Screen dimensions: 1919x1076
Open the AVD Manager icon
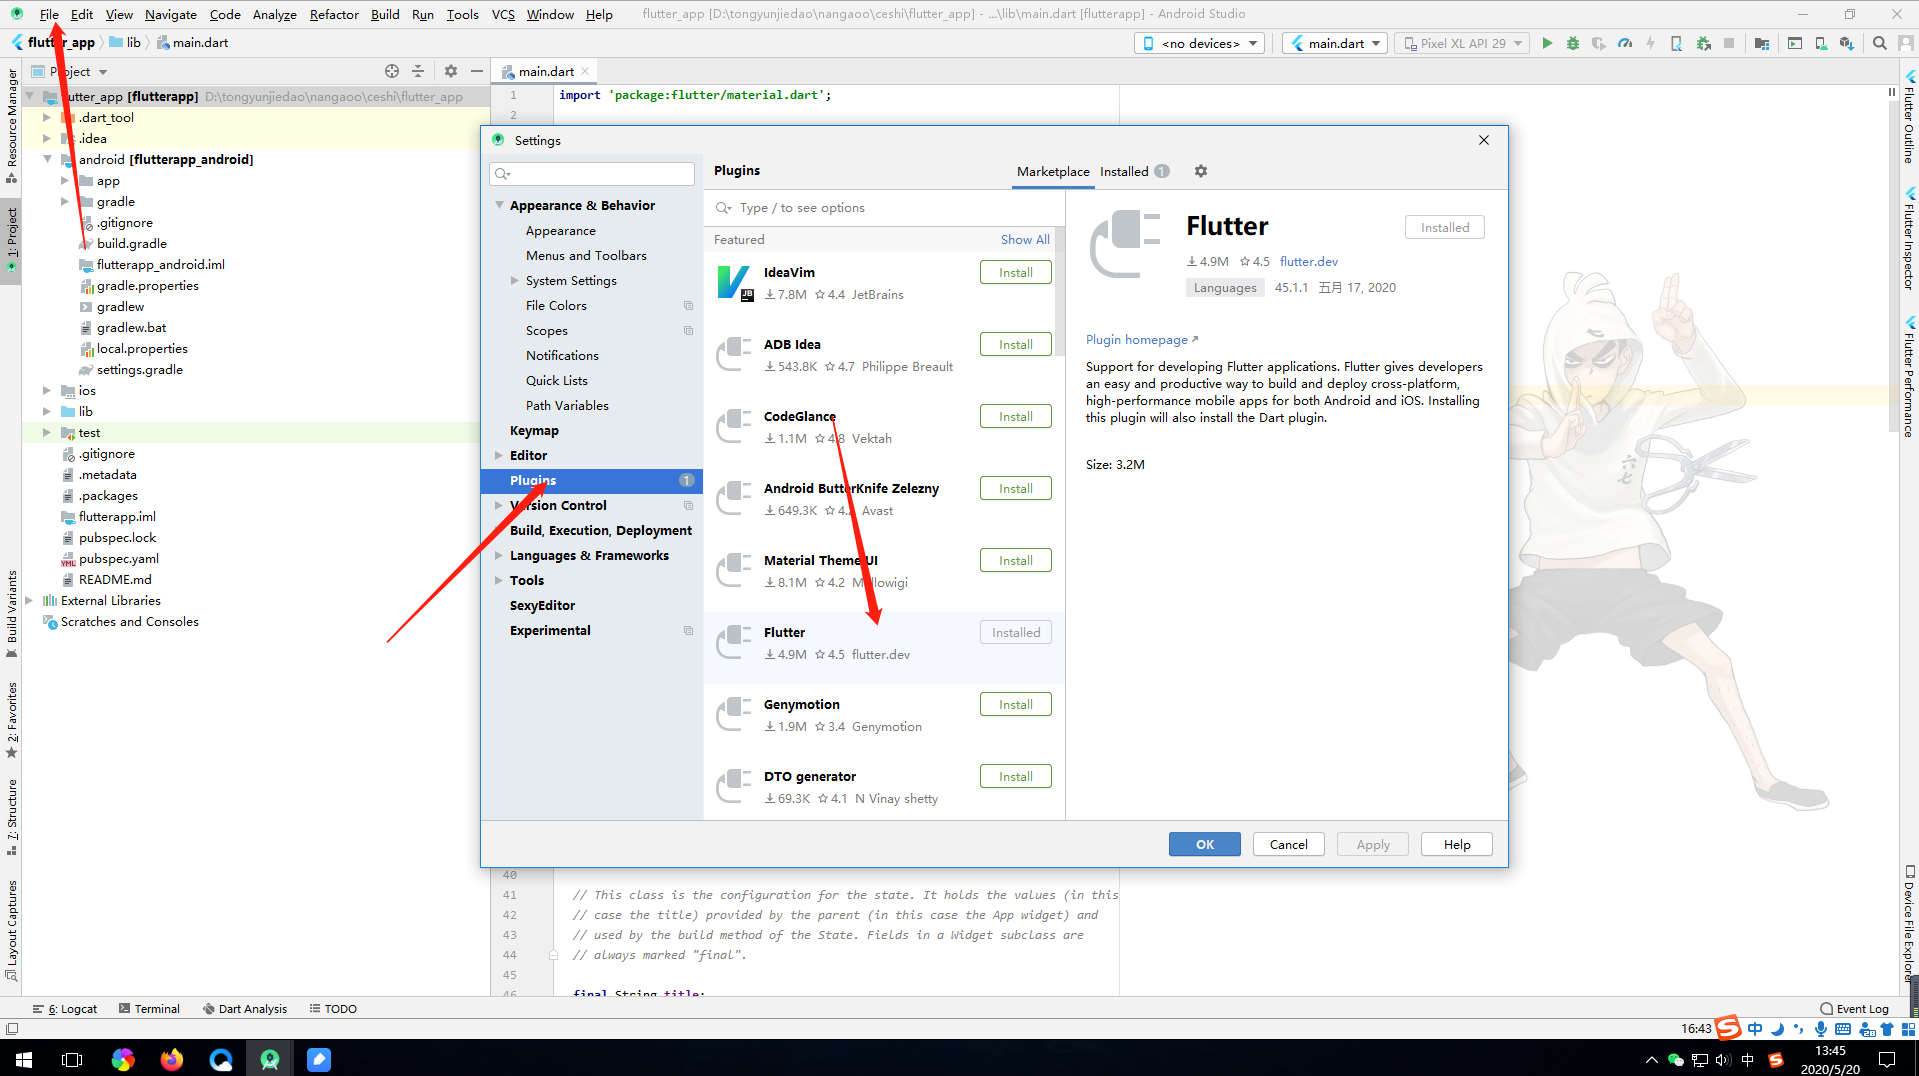click(1821, 43)
